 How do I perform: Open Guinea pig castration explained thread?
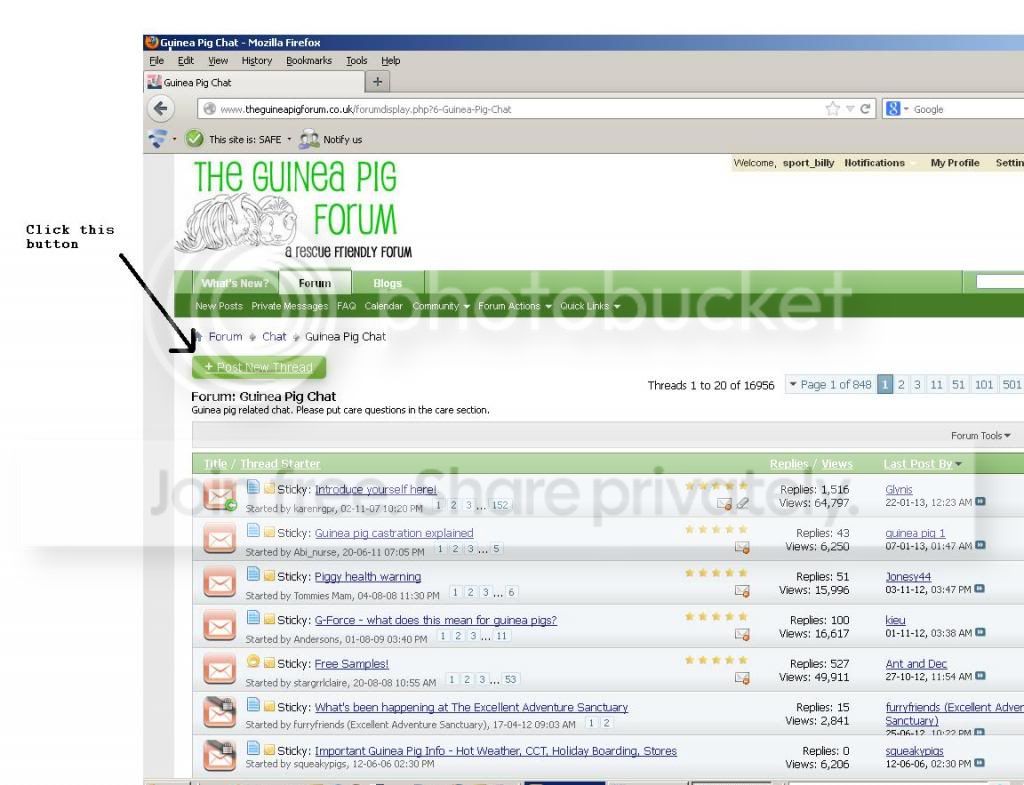tap(394, 533)
